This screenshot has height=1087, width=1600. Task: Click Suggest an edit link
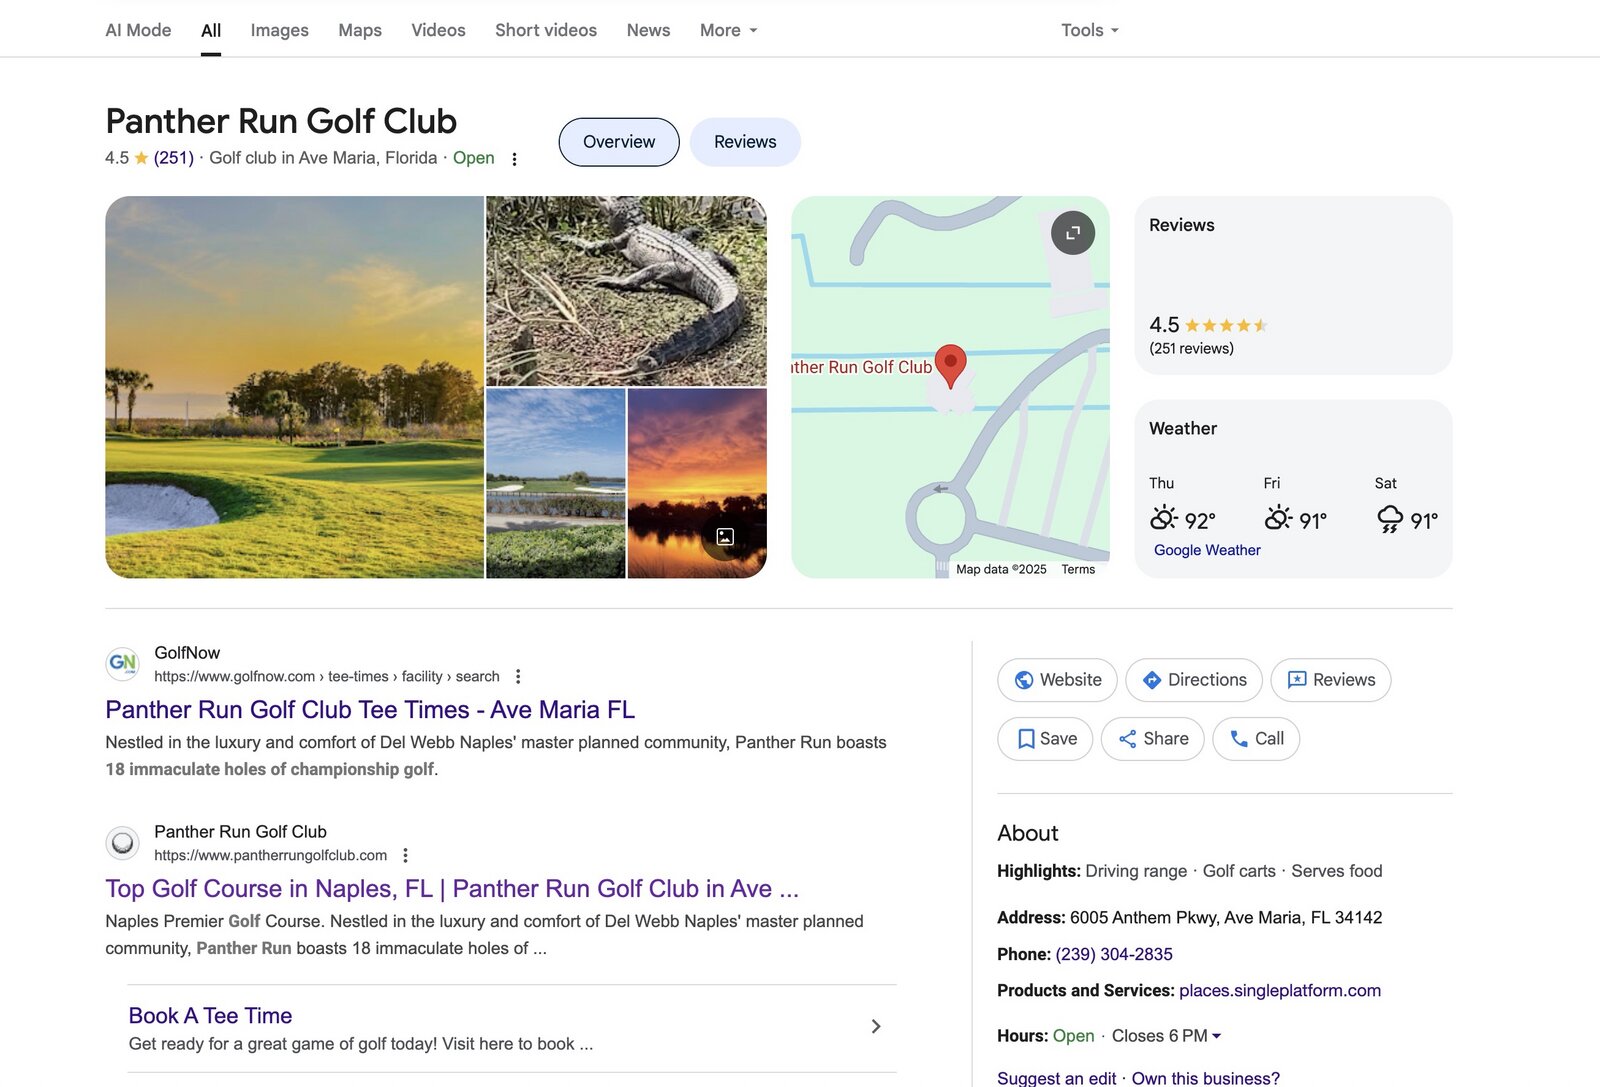point(1057,1078)
